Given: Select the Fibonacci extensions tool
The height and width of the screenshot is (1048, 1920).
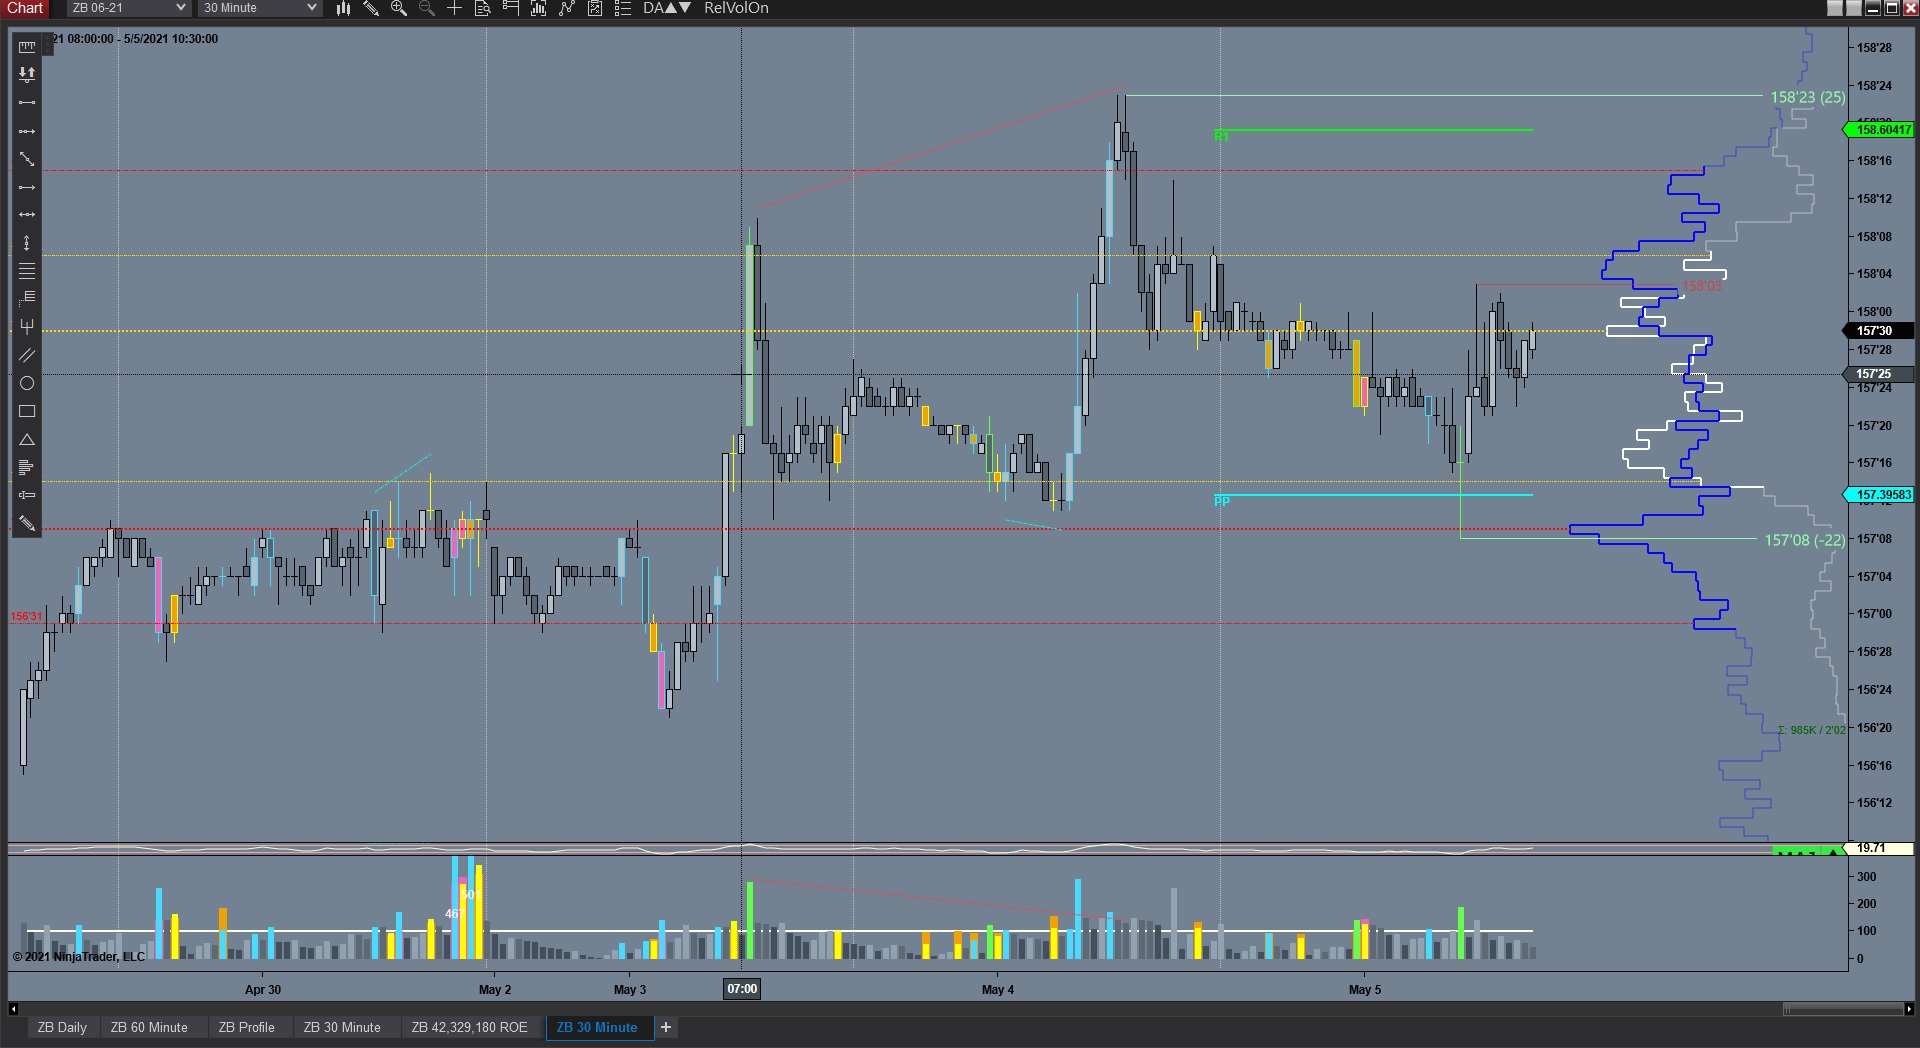Looking at the screenshot, I should point(27,298).
